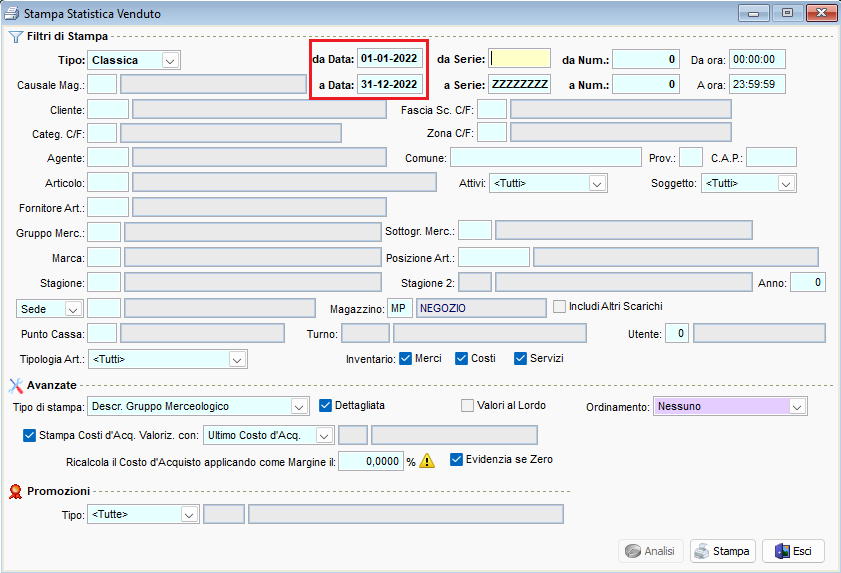Open the Tipo di stampa dropdown
The height and width of the screenshot is (573, 841).
(298, 407)
